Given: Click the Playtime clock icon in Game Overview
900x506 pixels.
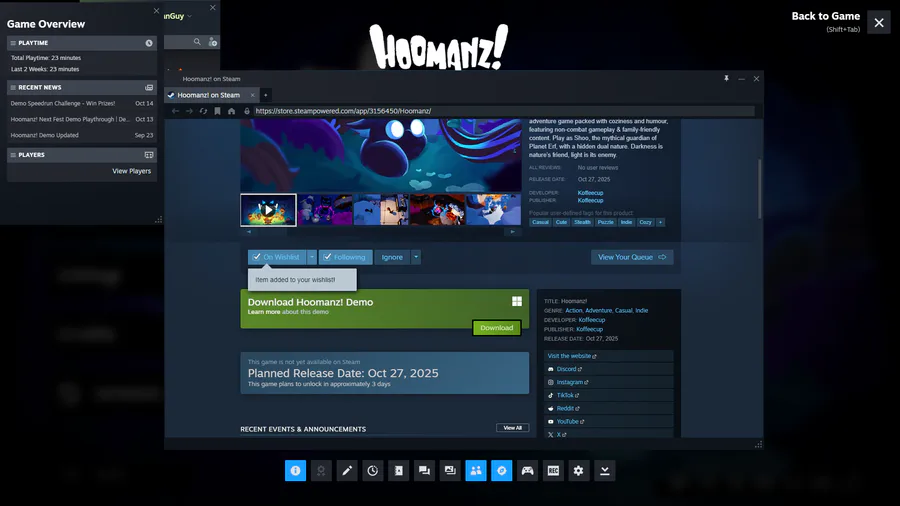Looking at the screenshot, I should coord(149,43).
